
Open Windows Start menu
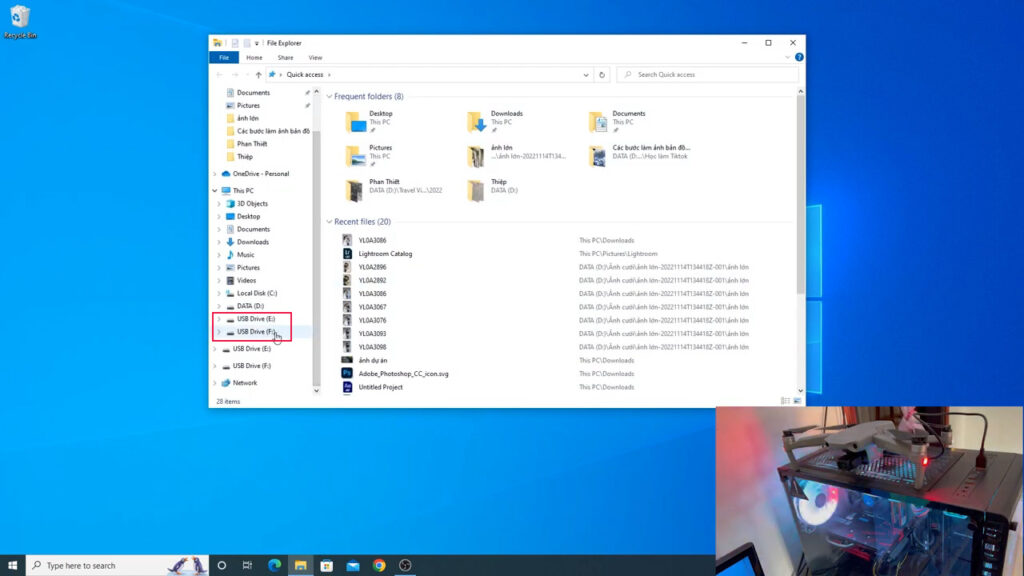tap(12, 566)
